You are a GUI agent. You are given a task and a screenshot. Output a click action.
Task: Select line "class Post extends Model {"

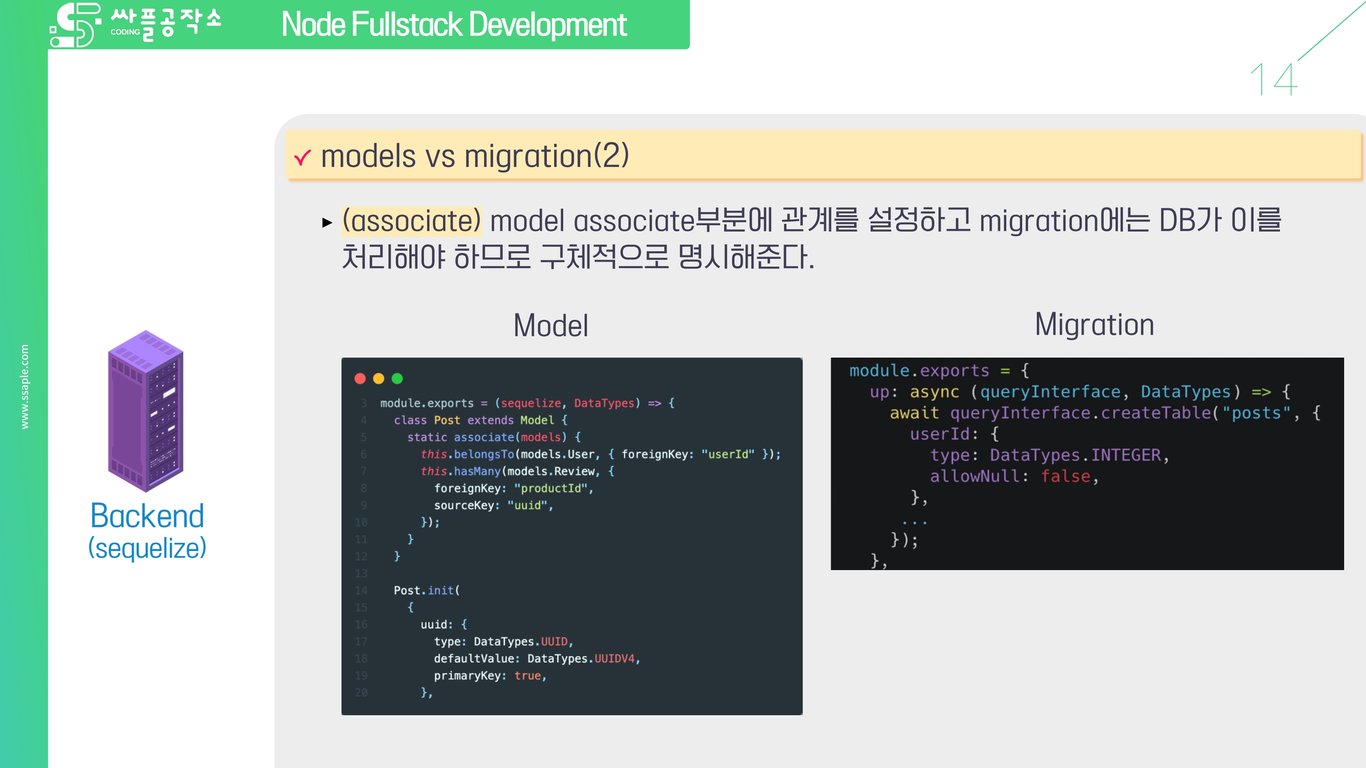(480, 420)
